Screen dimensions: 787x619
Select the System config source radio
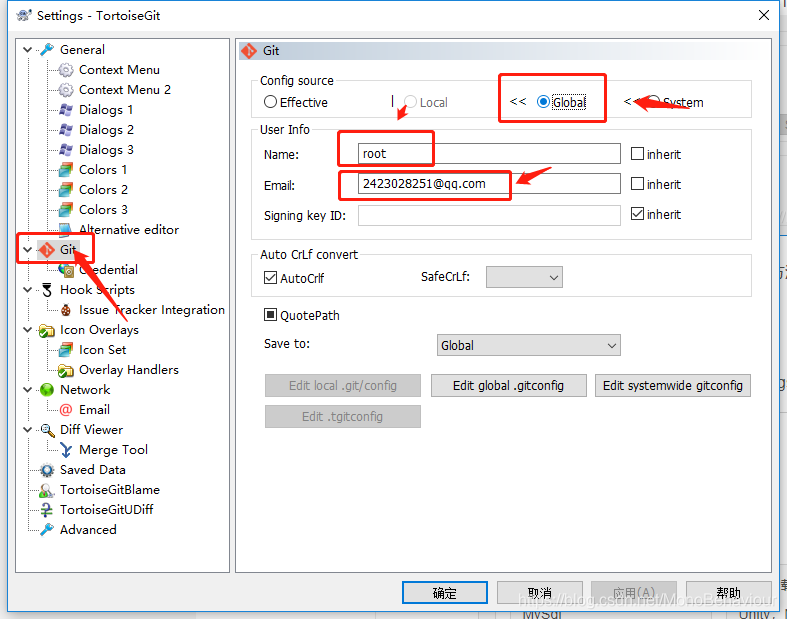pyautogui.click(x=654, y=100)
